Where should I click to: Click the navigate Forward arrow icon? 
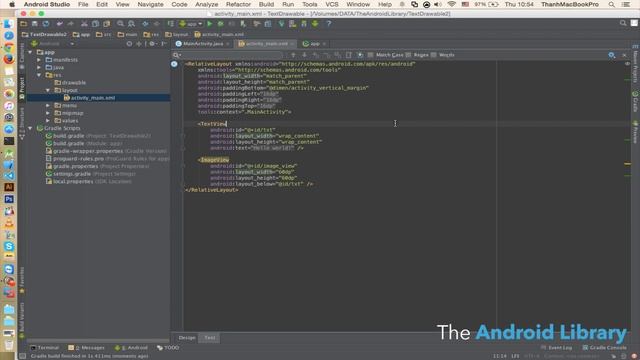click(157, 24)
